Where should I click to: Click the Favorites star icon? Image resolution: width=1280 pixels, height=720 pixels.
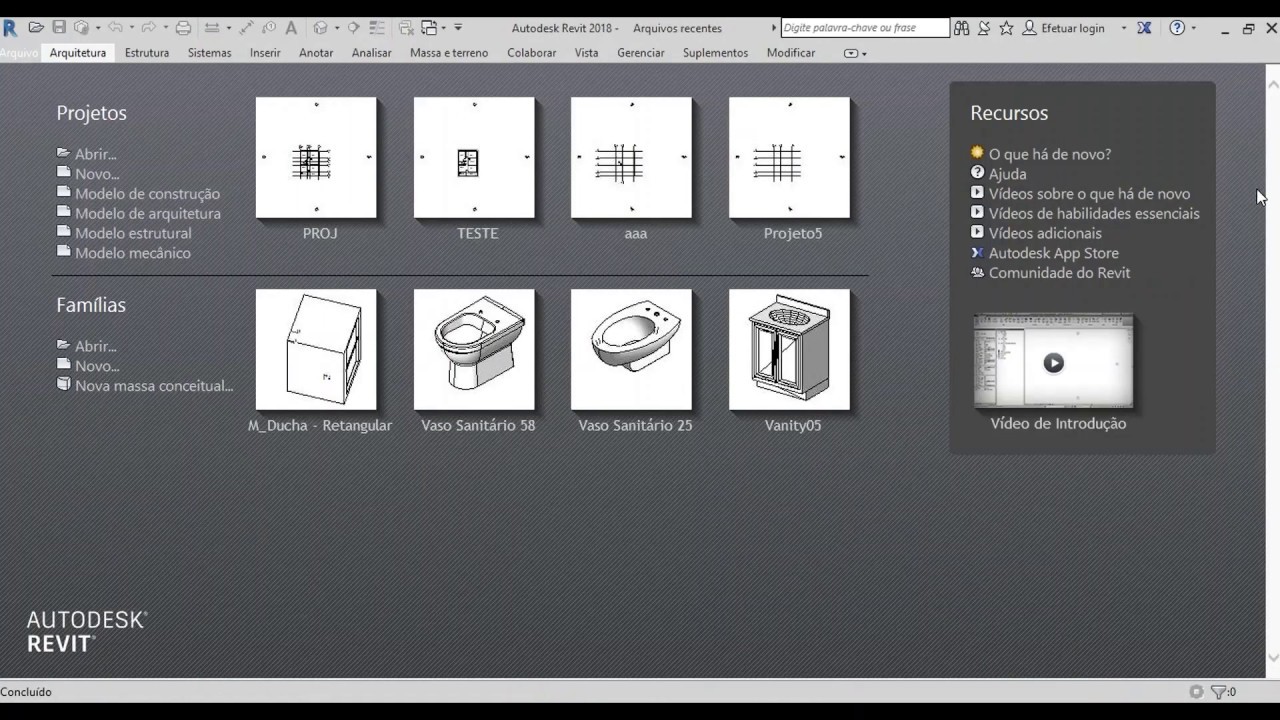(x=1006, y=28)
